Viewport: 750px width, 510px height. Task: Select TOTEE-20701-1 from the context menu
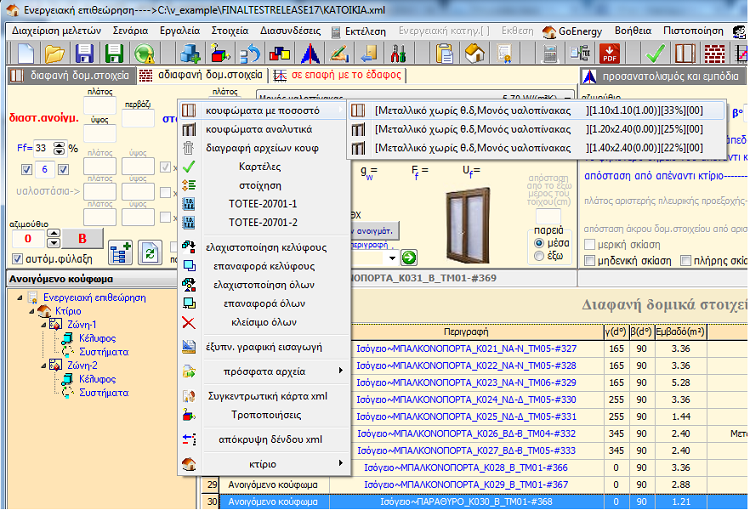click(x=264, y=203)
